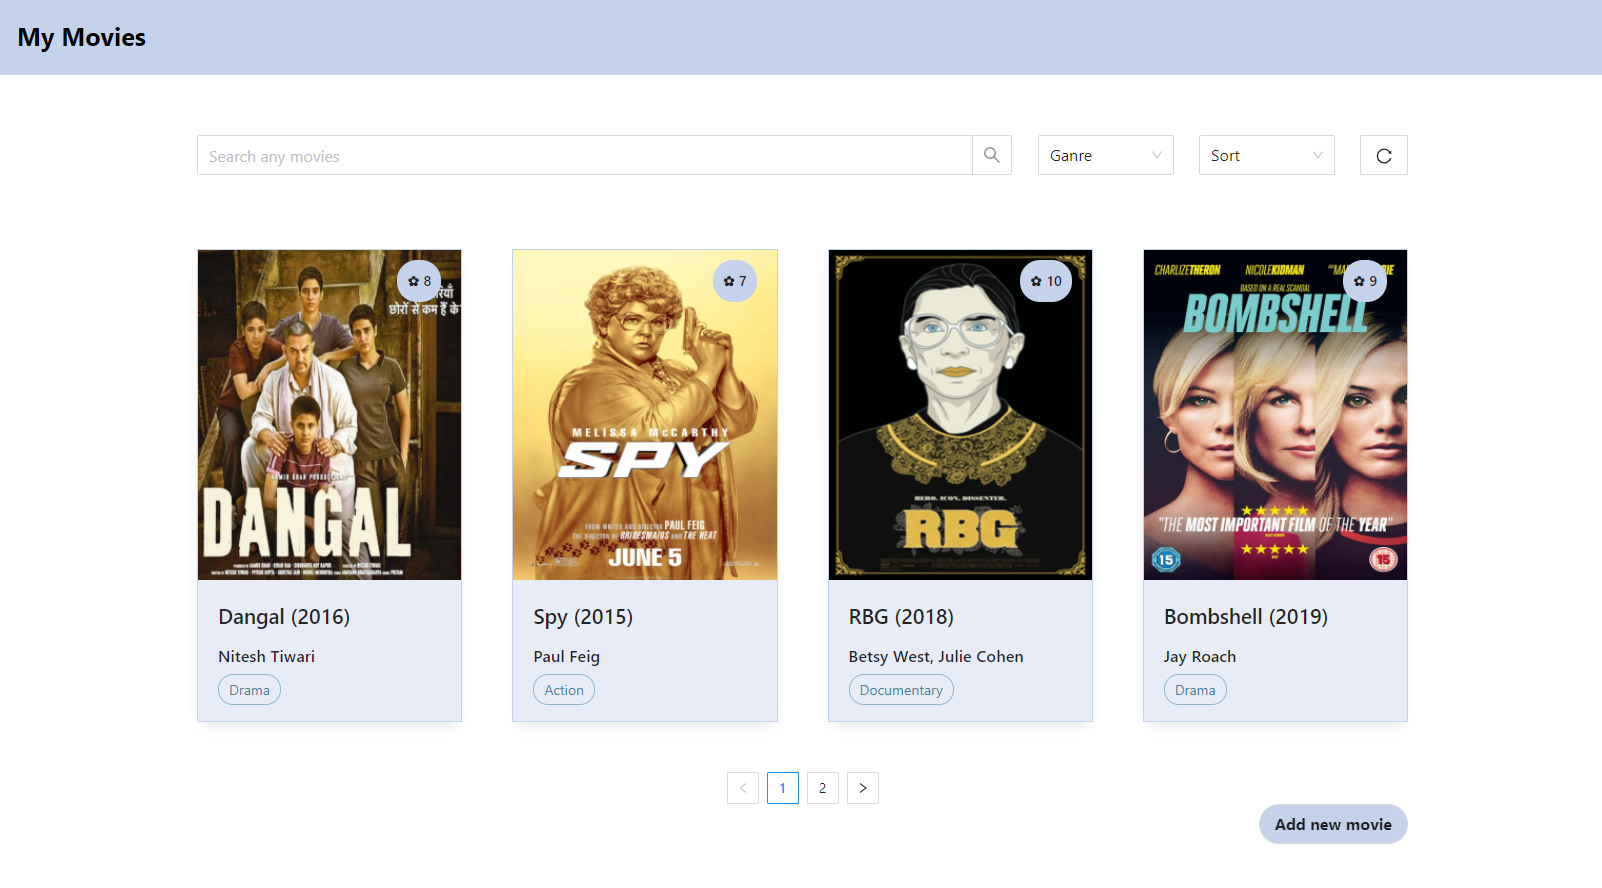The width and height of the screenshot is (1602, 888).
Task: Open the Dangal movie poster
Action: click(x=329, y=415)
